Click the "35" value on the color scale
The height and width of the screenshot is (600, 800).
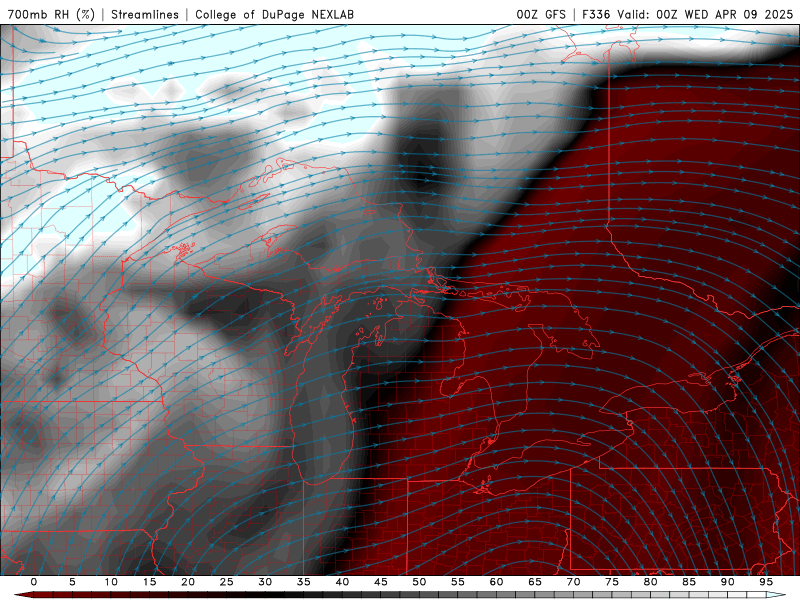[304, 582]
